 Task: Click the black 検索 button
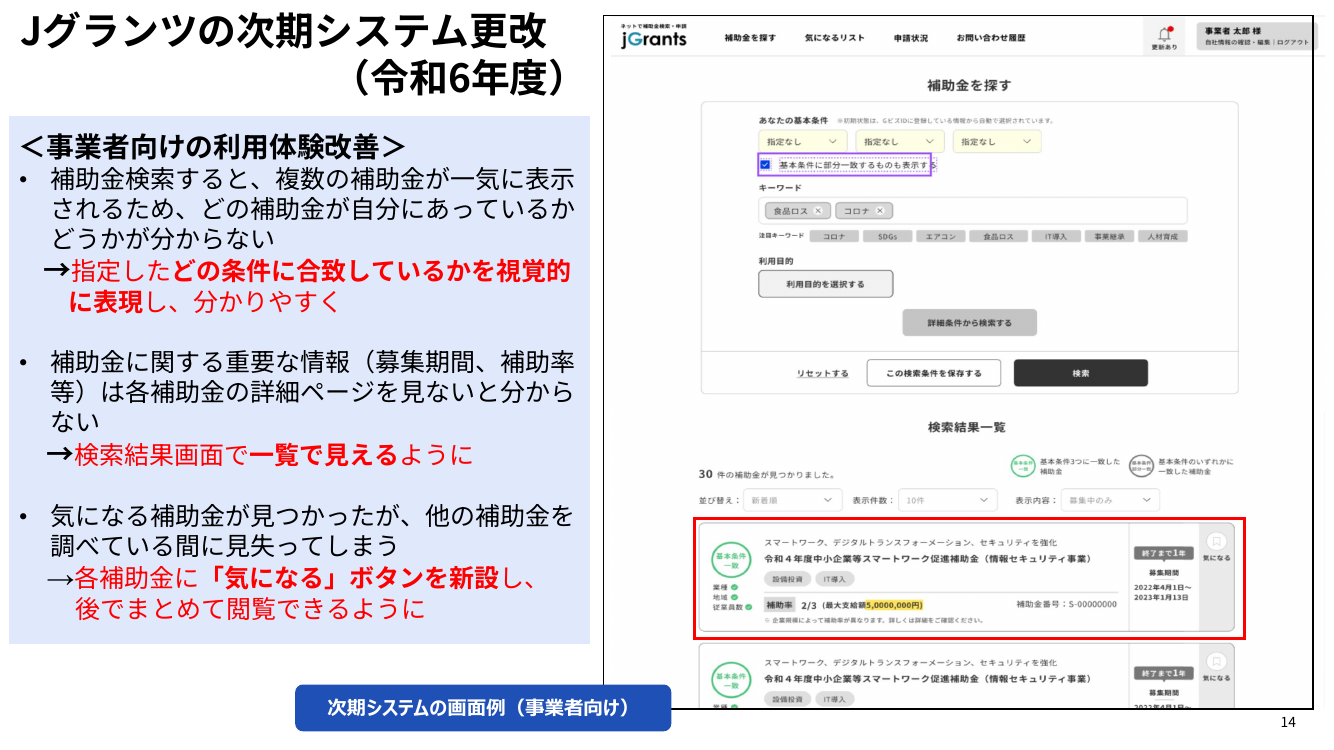pos(1081,373)
